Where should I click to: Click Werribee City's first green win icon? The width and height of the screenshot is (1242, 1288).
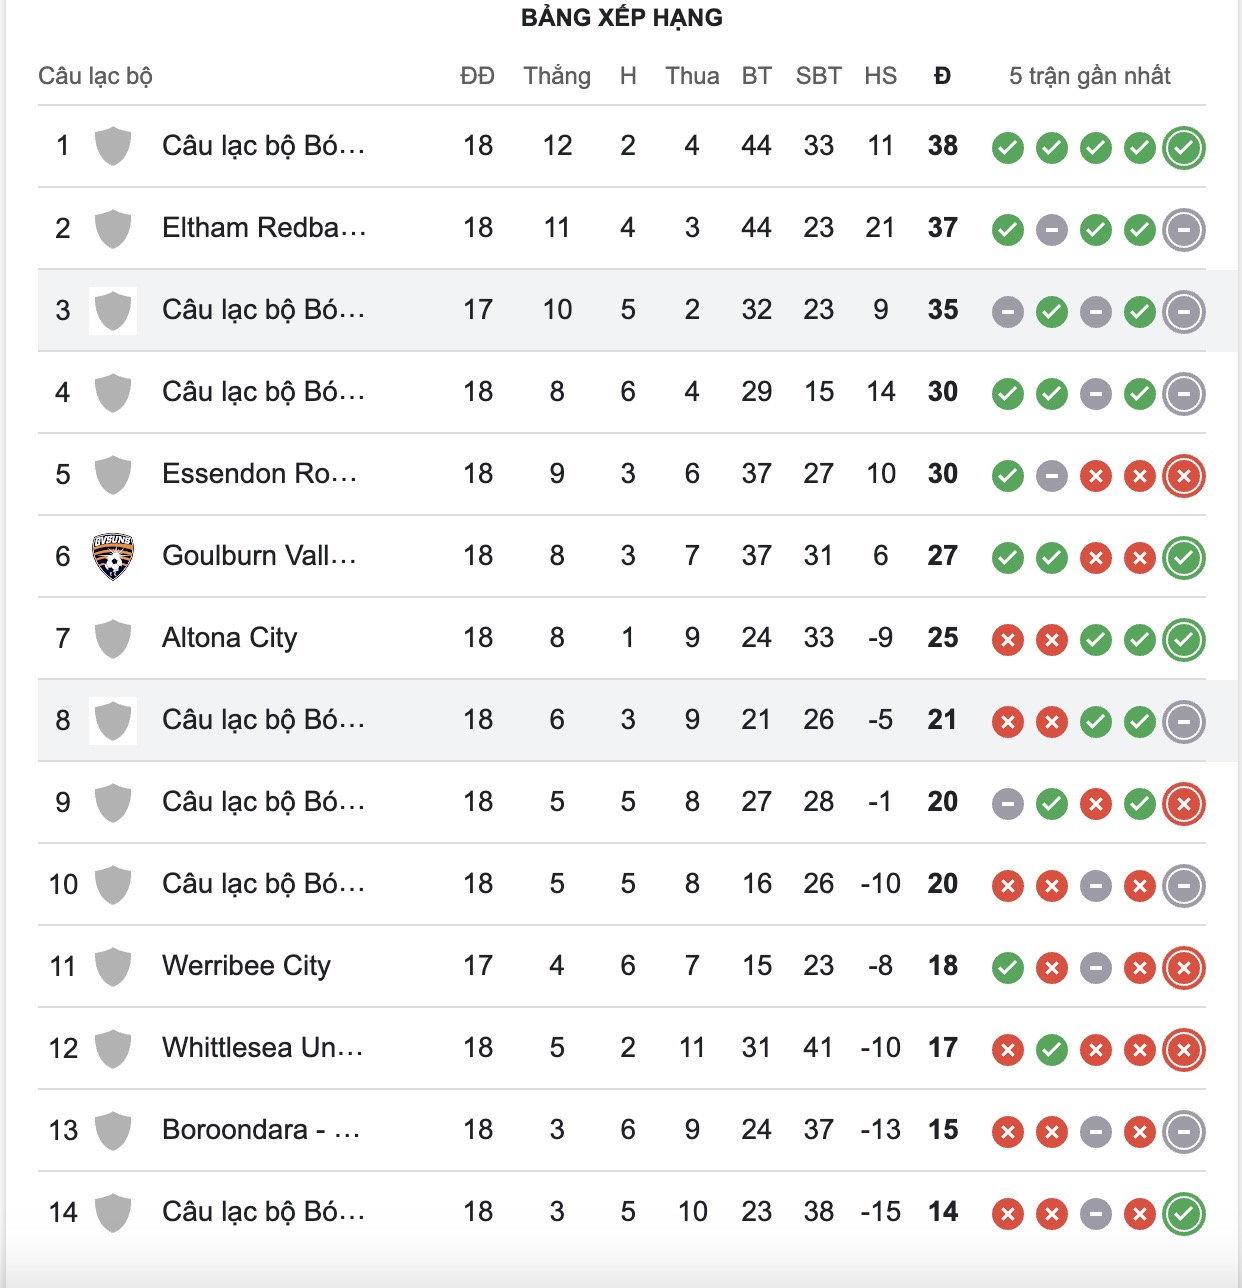pyautogui.click(x=1008, y=968)
